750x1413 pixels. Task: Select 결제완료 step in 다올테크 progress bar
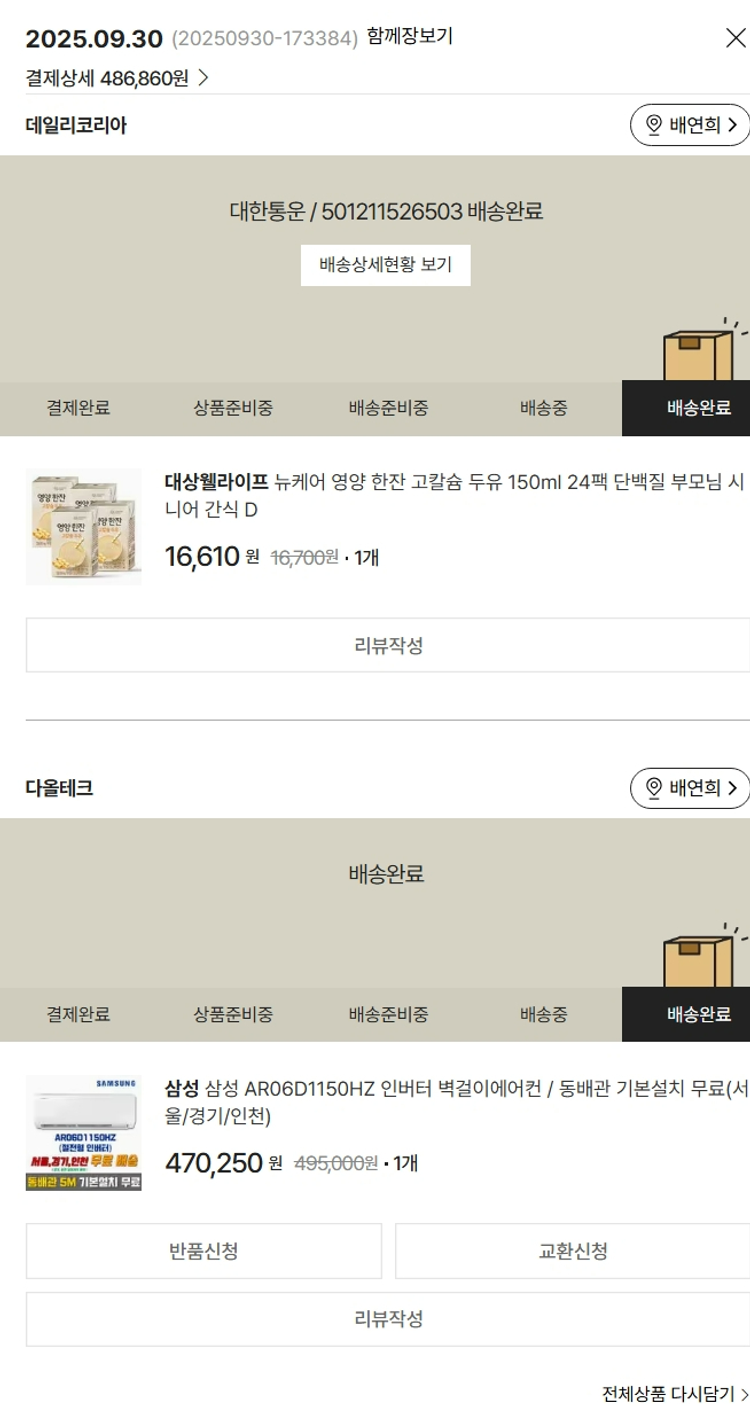pos(78,1014)
